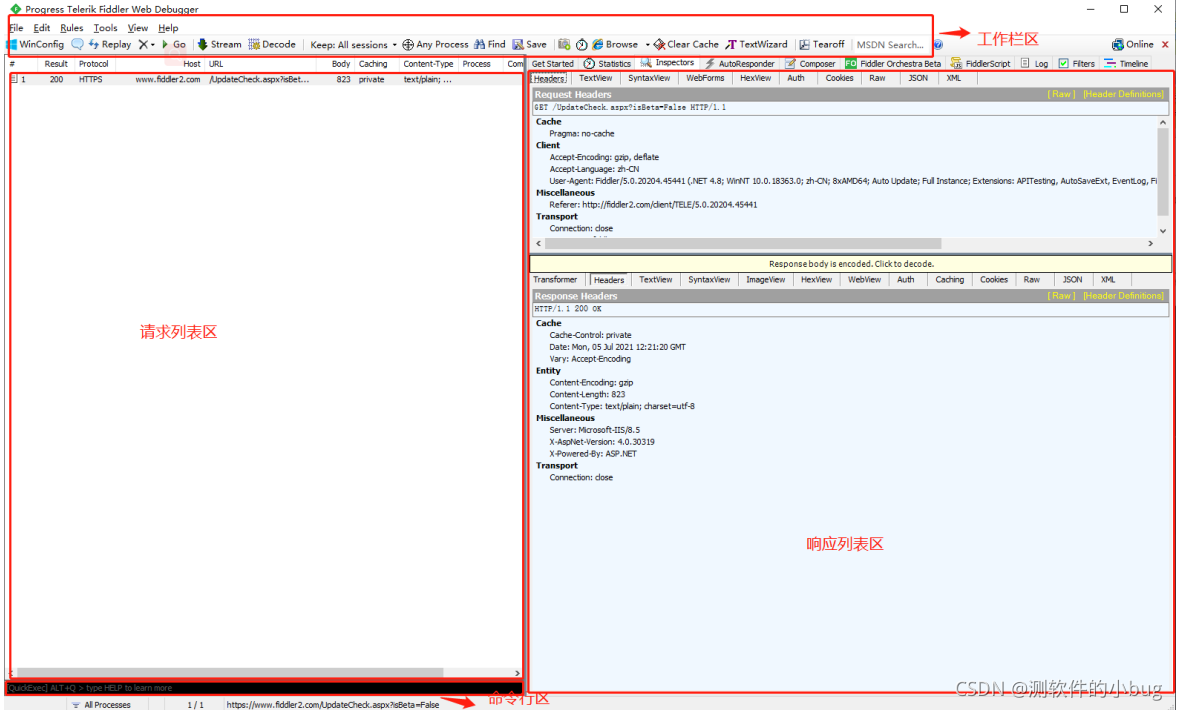This screenshot has height=710, width=1177.
Task: Select request TextView inspector tab
Action: tap(595, 78)
